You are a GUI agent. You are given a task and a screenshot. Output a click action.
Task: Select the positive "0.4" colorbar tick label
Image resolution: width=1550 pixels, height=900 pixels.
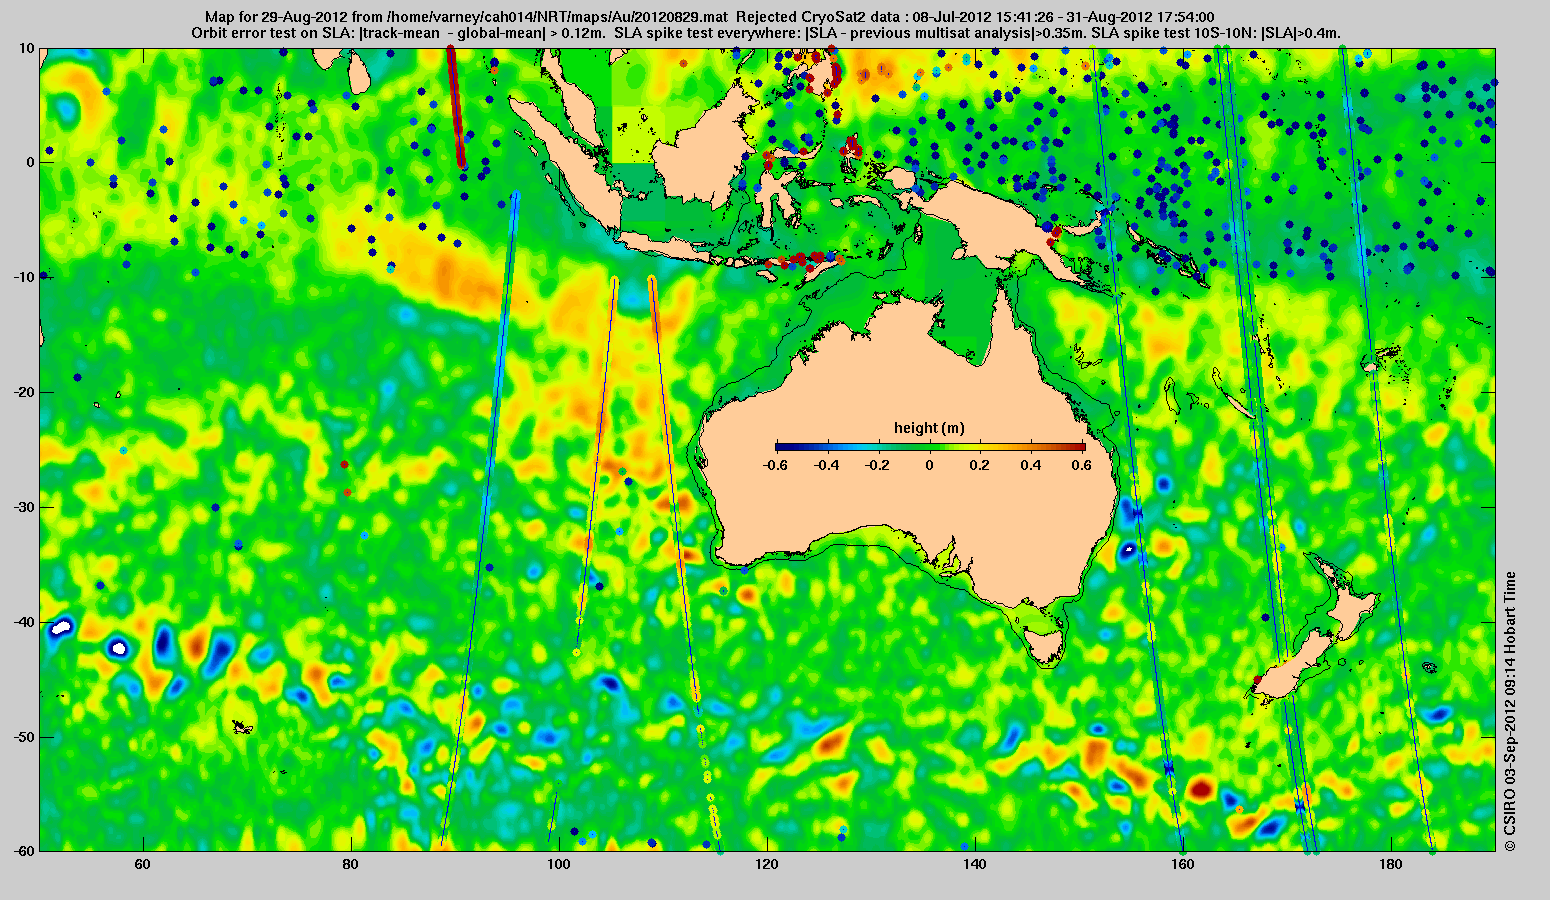coord(1032,465)
